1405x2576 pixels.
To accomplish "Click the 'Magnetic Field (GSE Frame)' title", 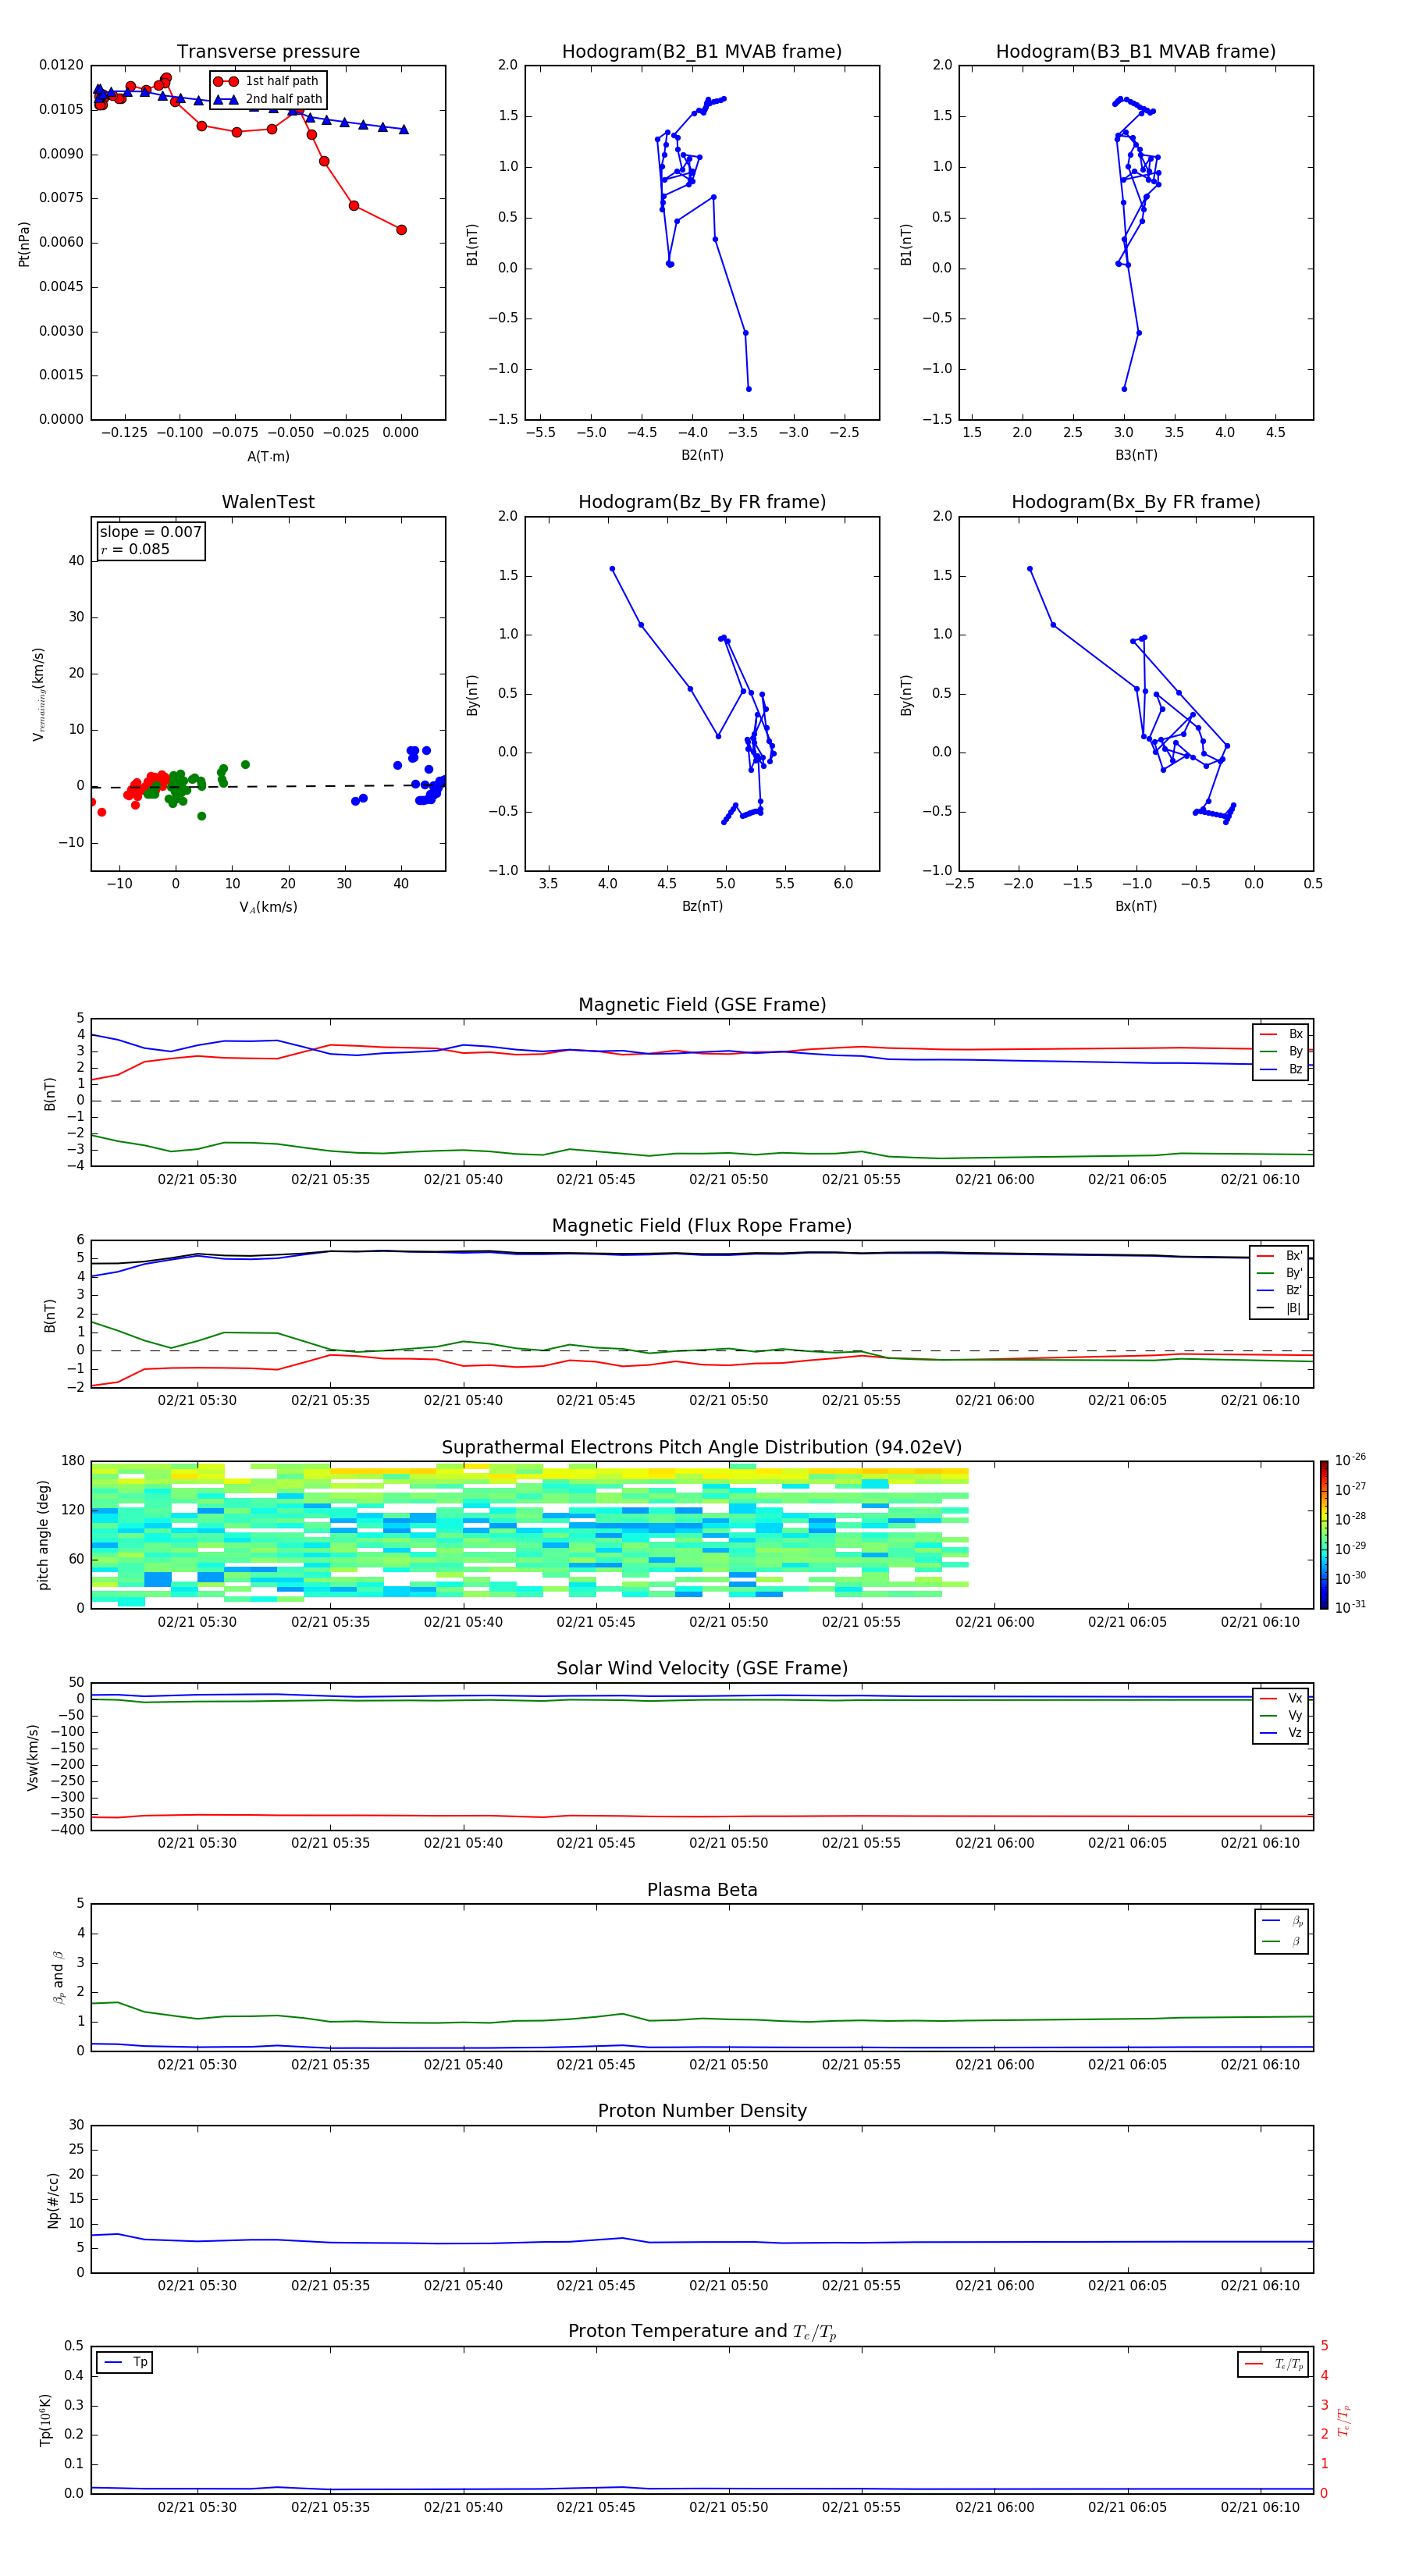I will [702, 1005].
